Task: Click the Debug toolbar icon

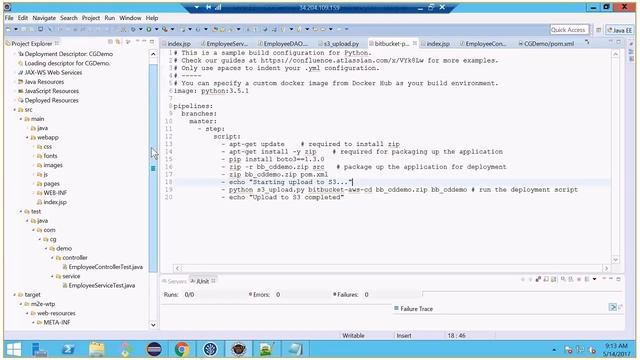Action: 133,29
